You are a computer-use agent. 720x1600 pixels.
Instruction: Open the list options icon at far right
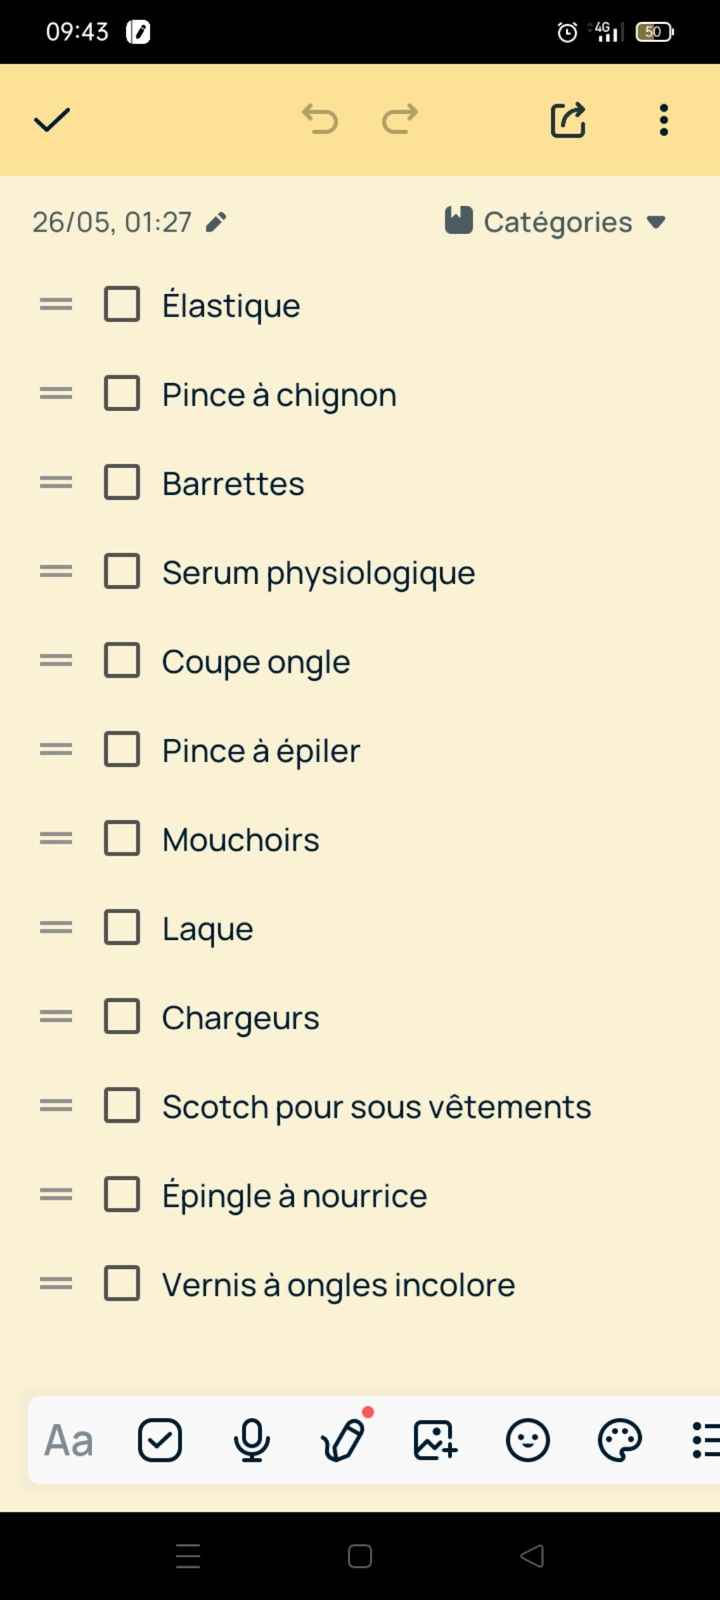point(706,1440)
